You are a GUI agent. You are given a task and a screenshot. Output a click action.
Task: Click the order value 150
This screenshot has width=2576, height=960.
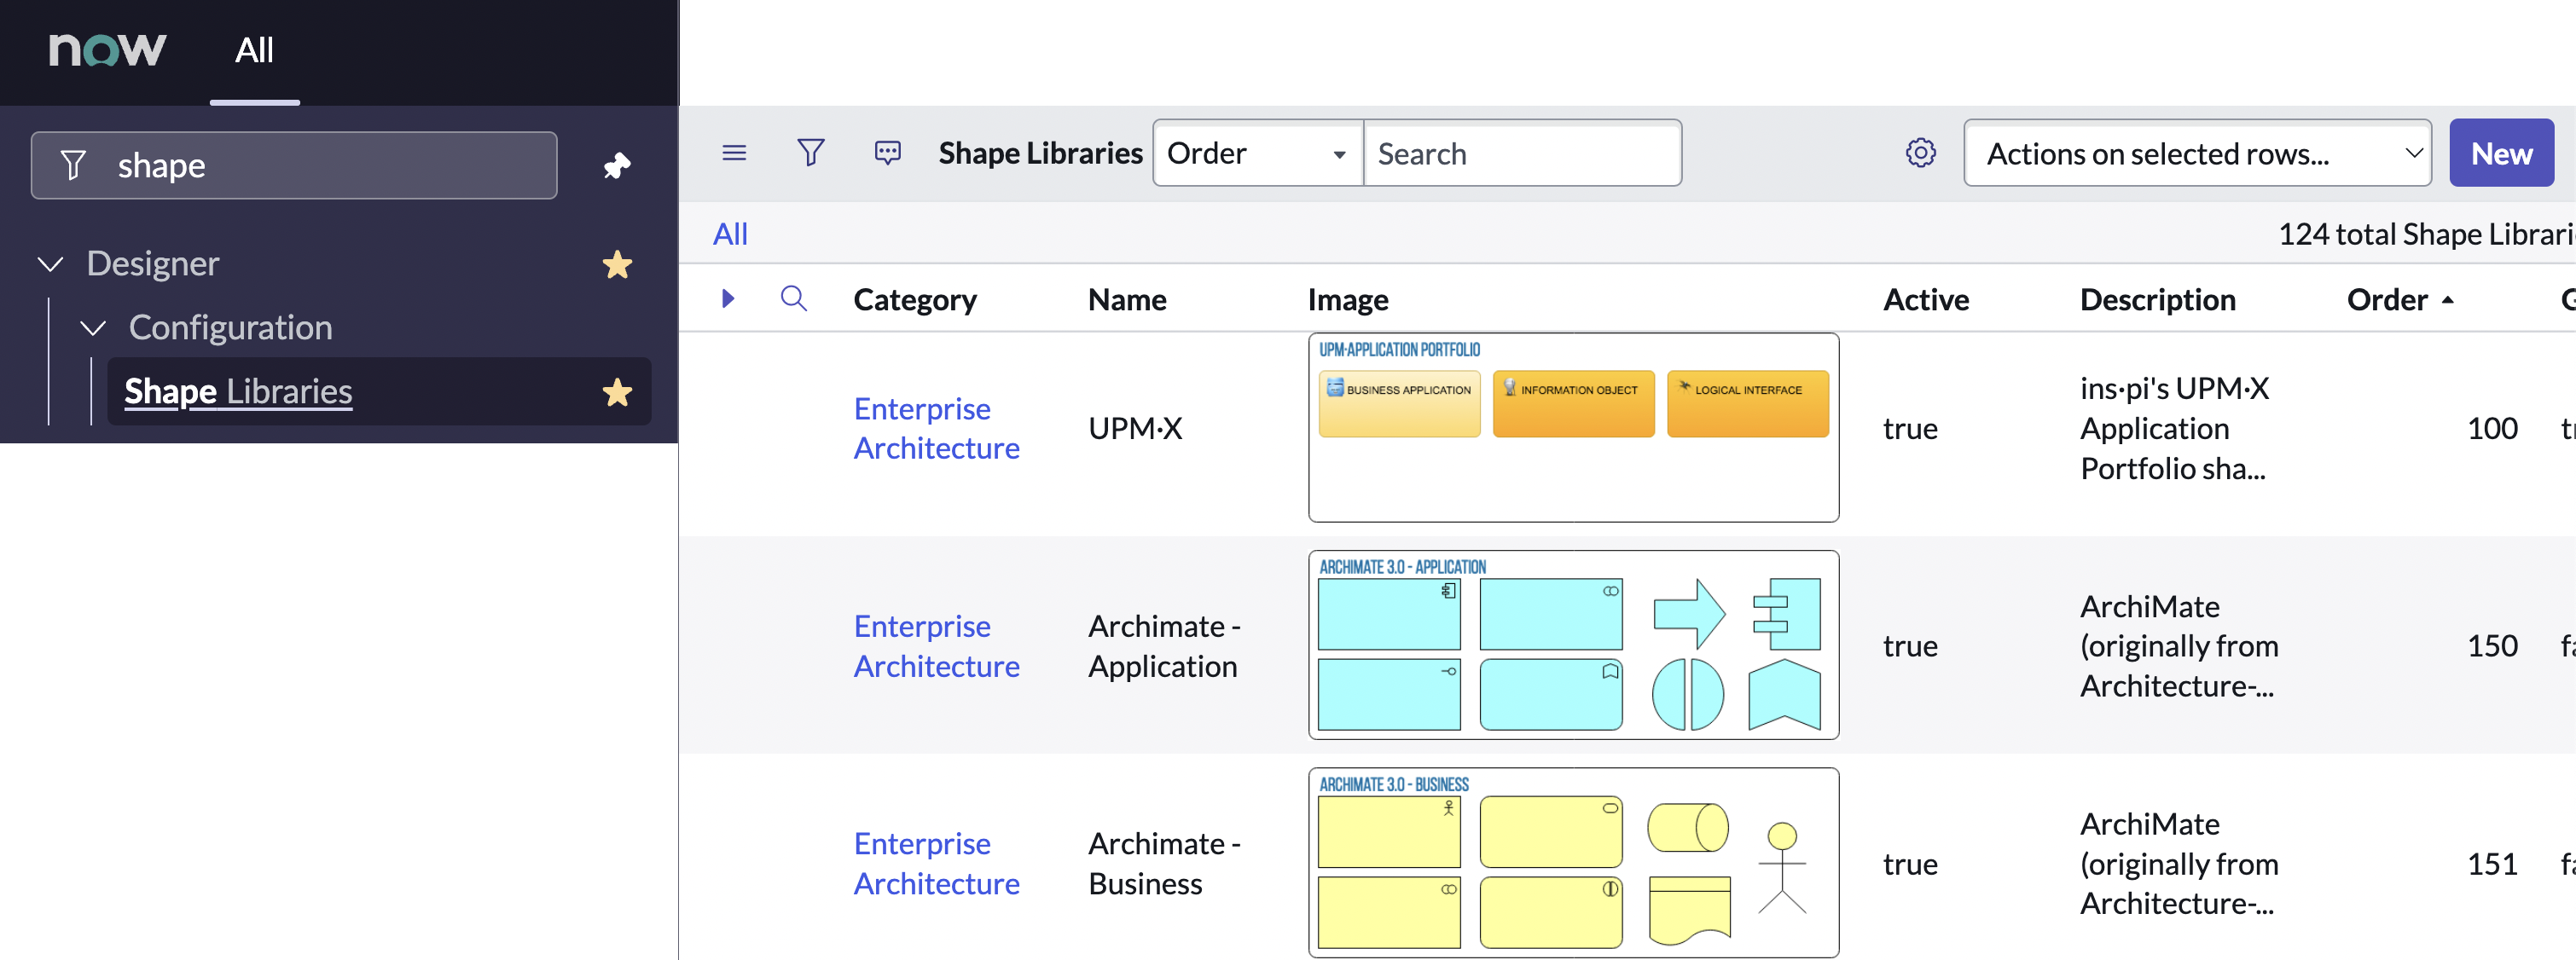pyautogui.click(x=2492, y=646)
